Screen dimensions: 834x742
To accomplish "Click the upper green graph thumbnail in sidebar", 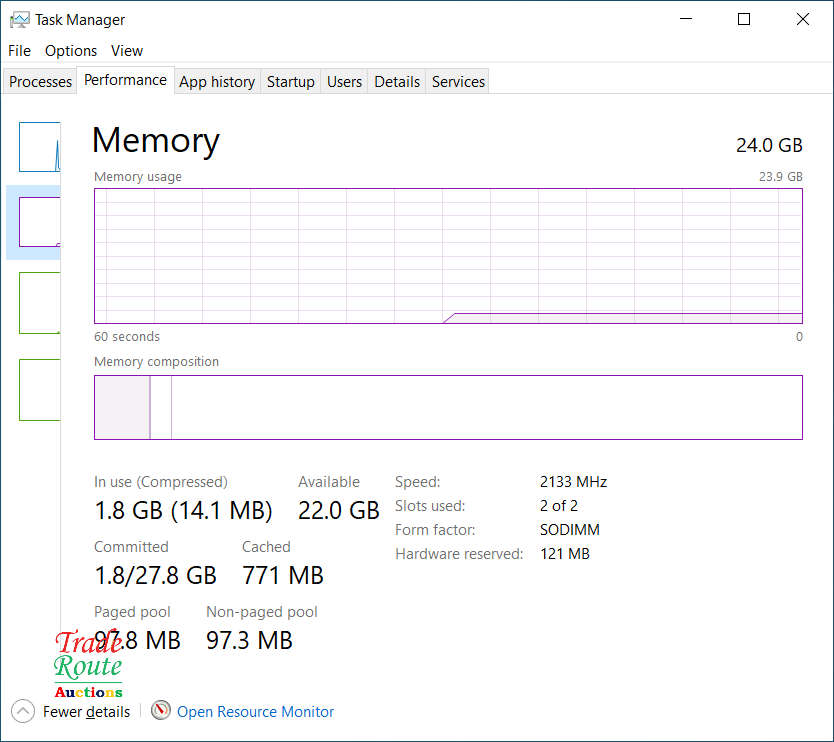I will 40,302.
